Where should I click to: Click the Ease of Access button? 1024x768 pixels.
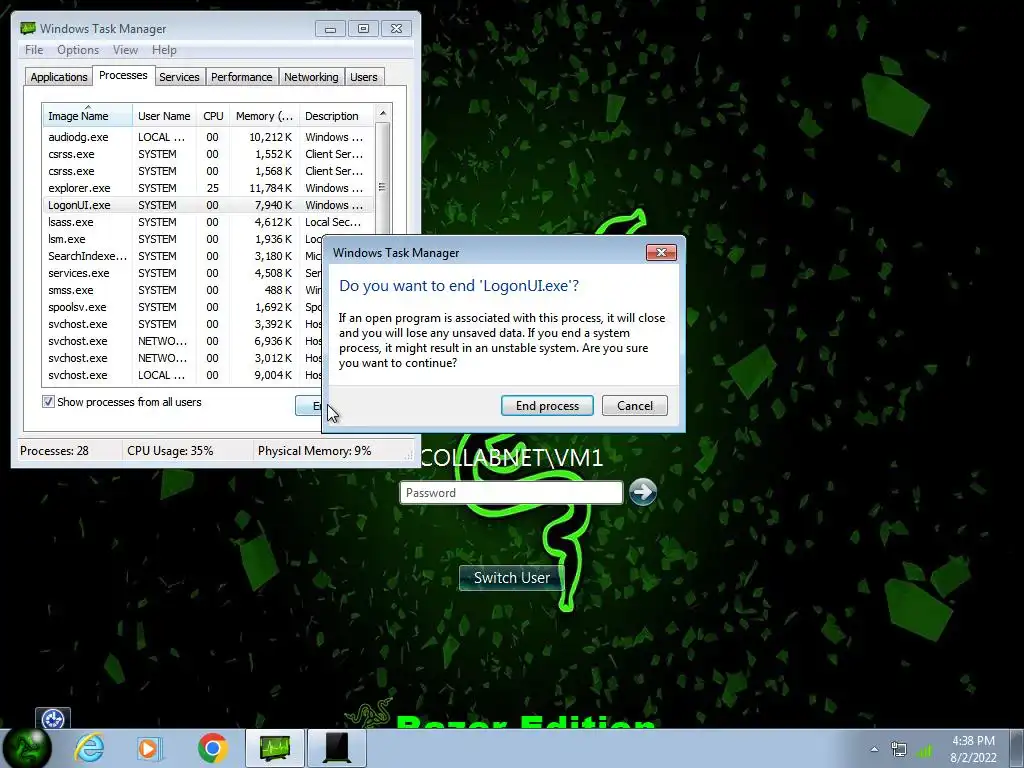(53, 719)
